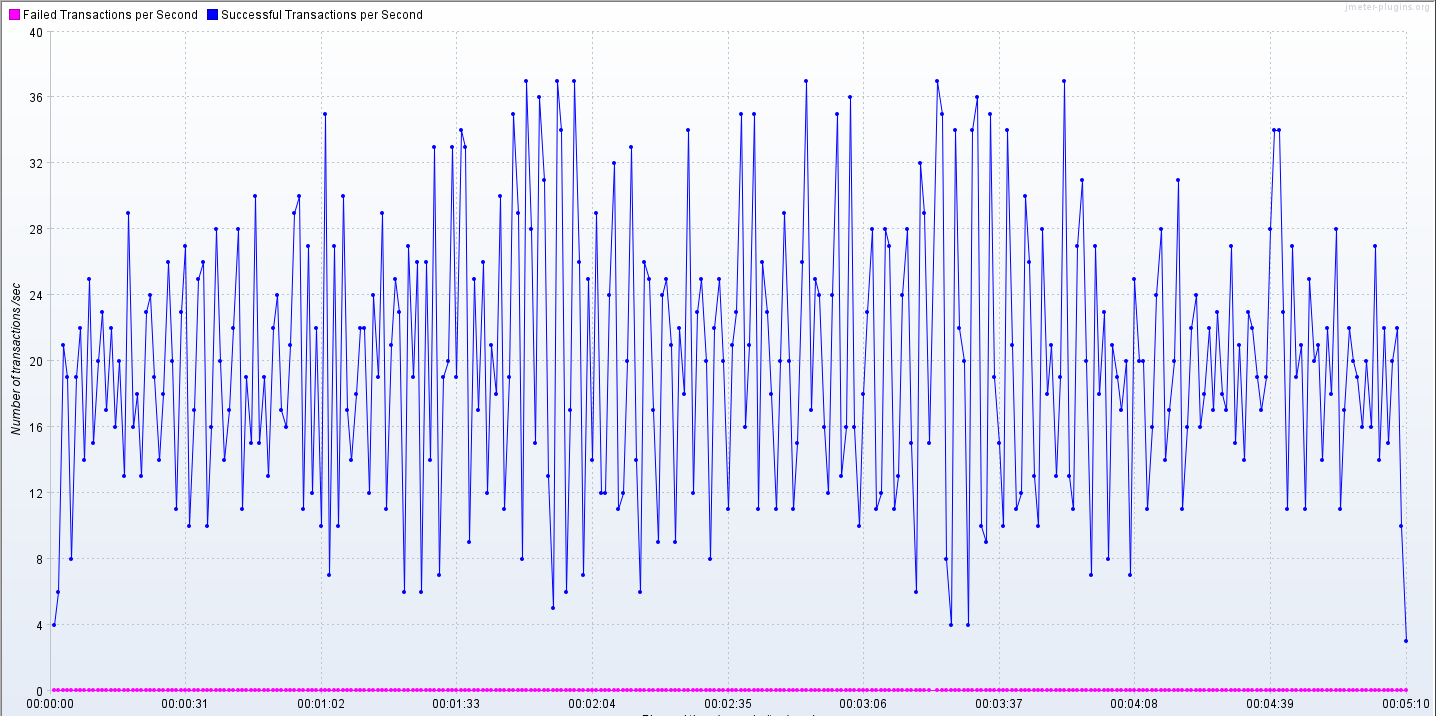Click the 'Number of transactions /sec' axis title

point(16,360)
